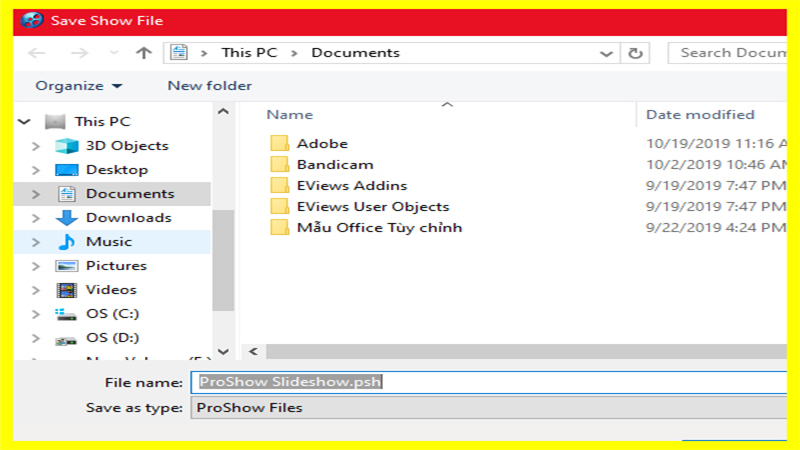Viewport: 800px width, 450px height.
Task: Click Adobe's date 10/19/2019
Action: (x=716, y=143)
